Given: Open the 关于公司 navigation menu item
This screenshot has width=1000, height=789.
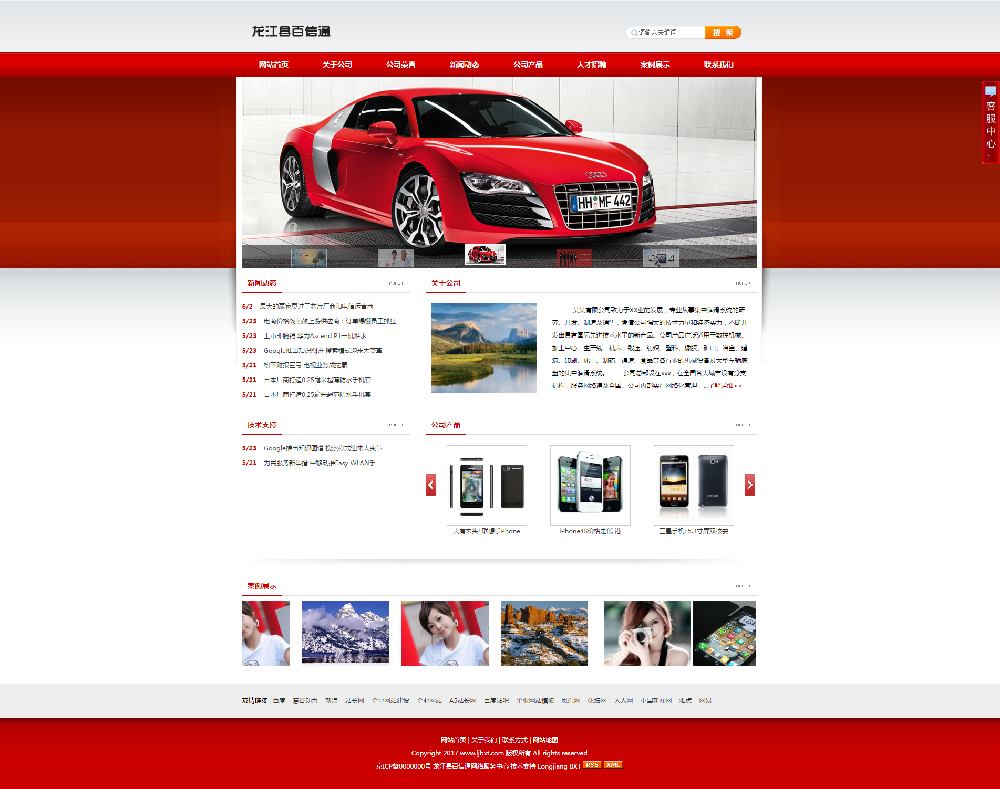Looking at the screenshot, I should coord(337,64).
